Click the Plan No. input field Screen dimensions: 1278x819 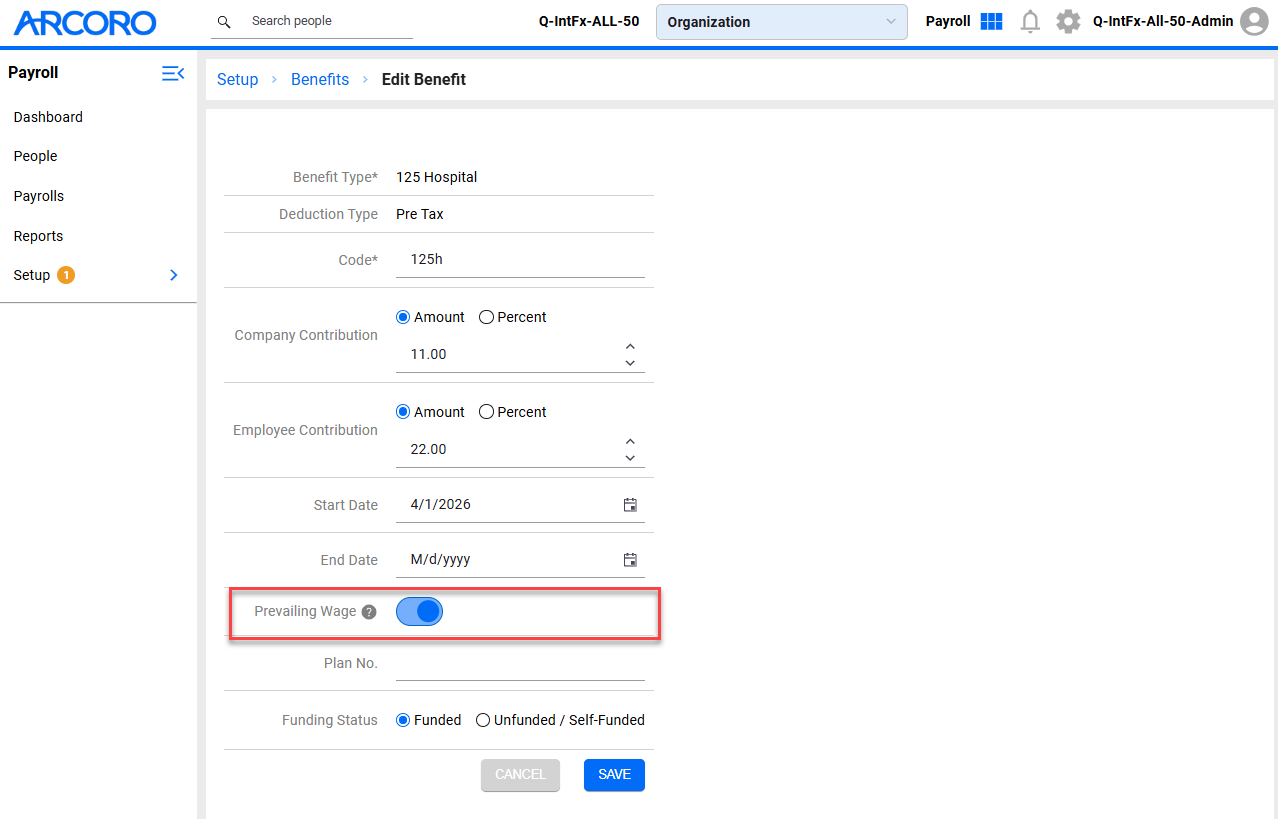coord(520,663)
